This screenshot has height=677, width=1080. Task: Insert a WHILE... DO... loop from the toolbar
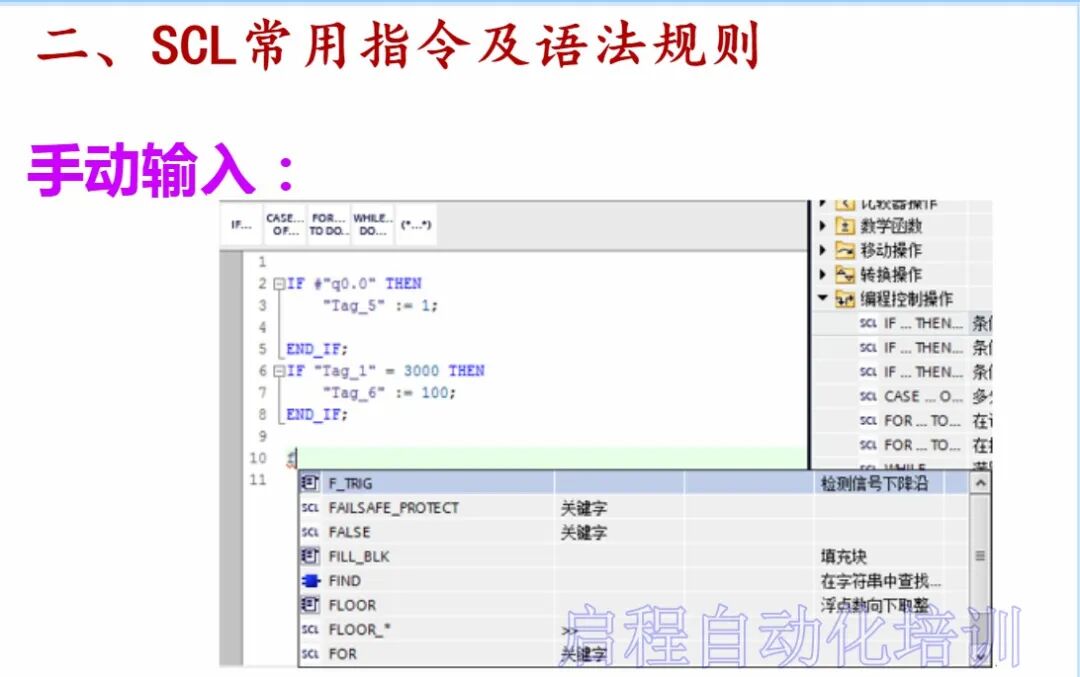click(x=372, y=225)
